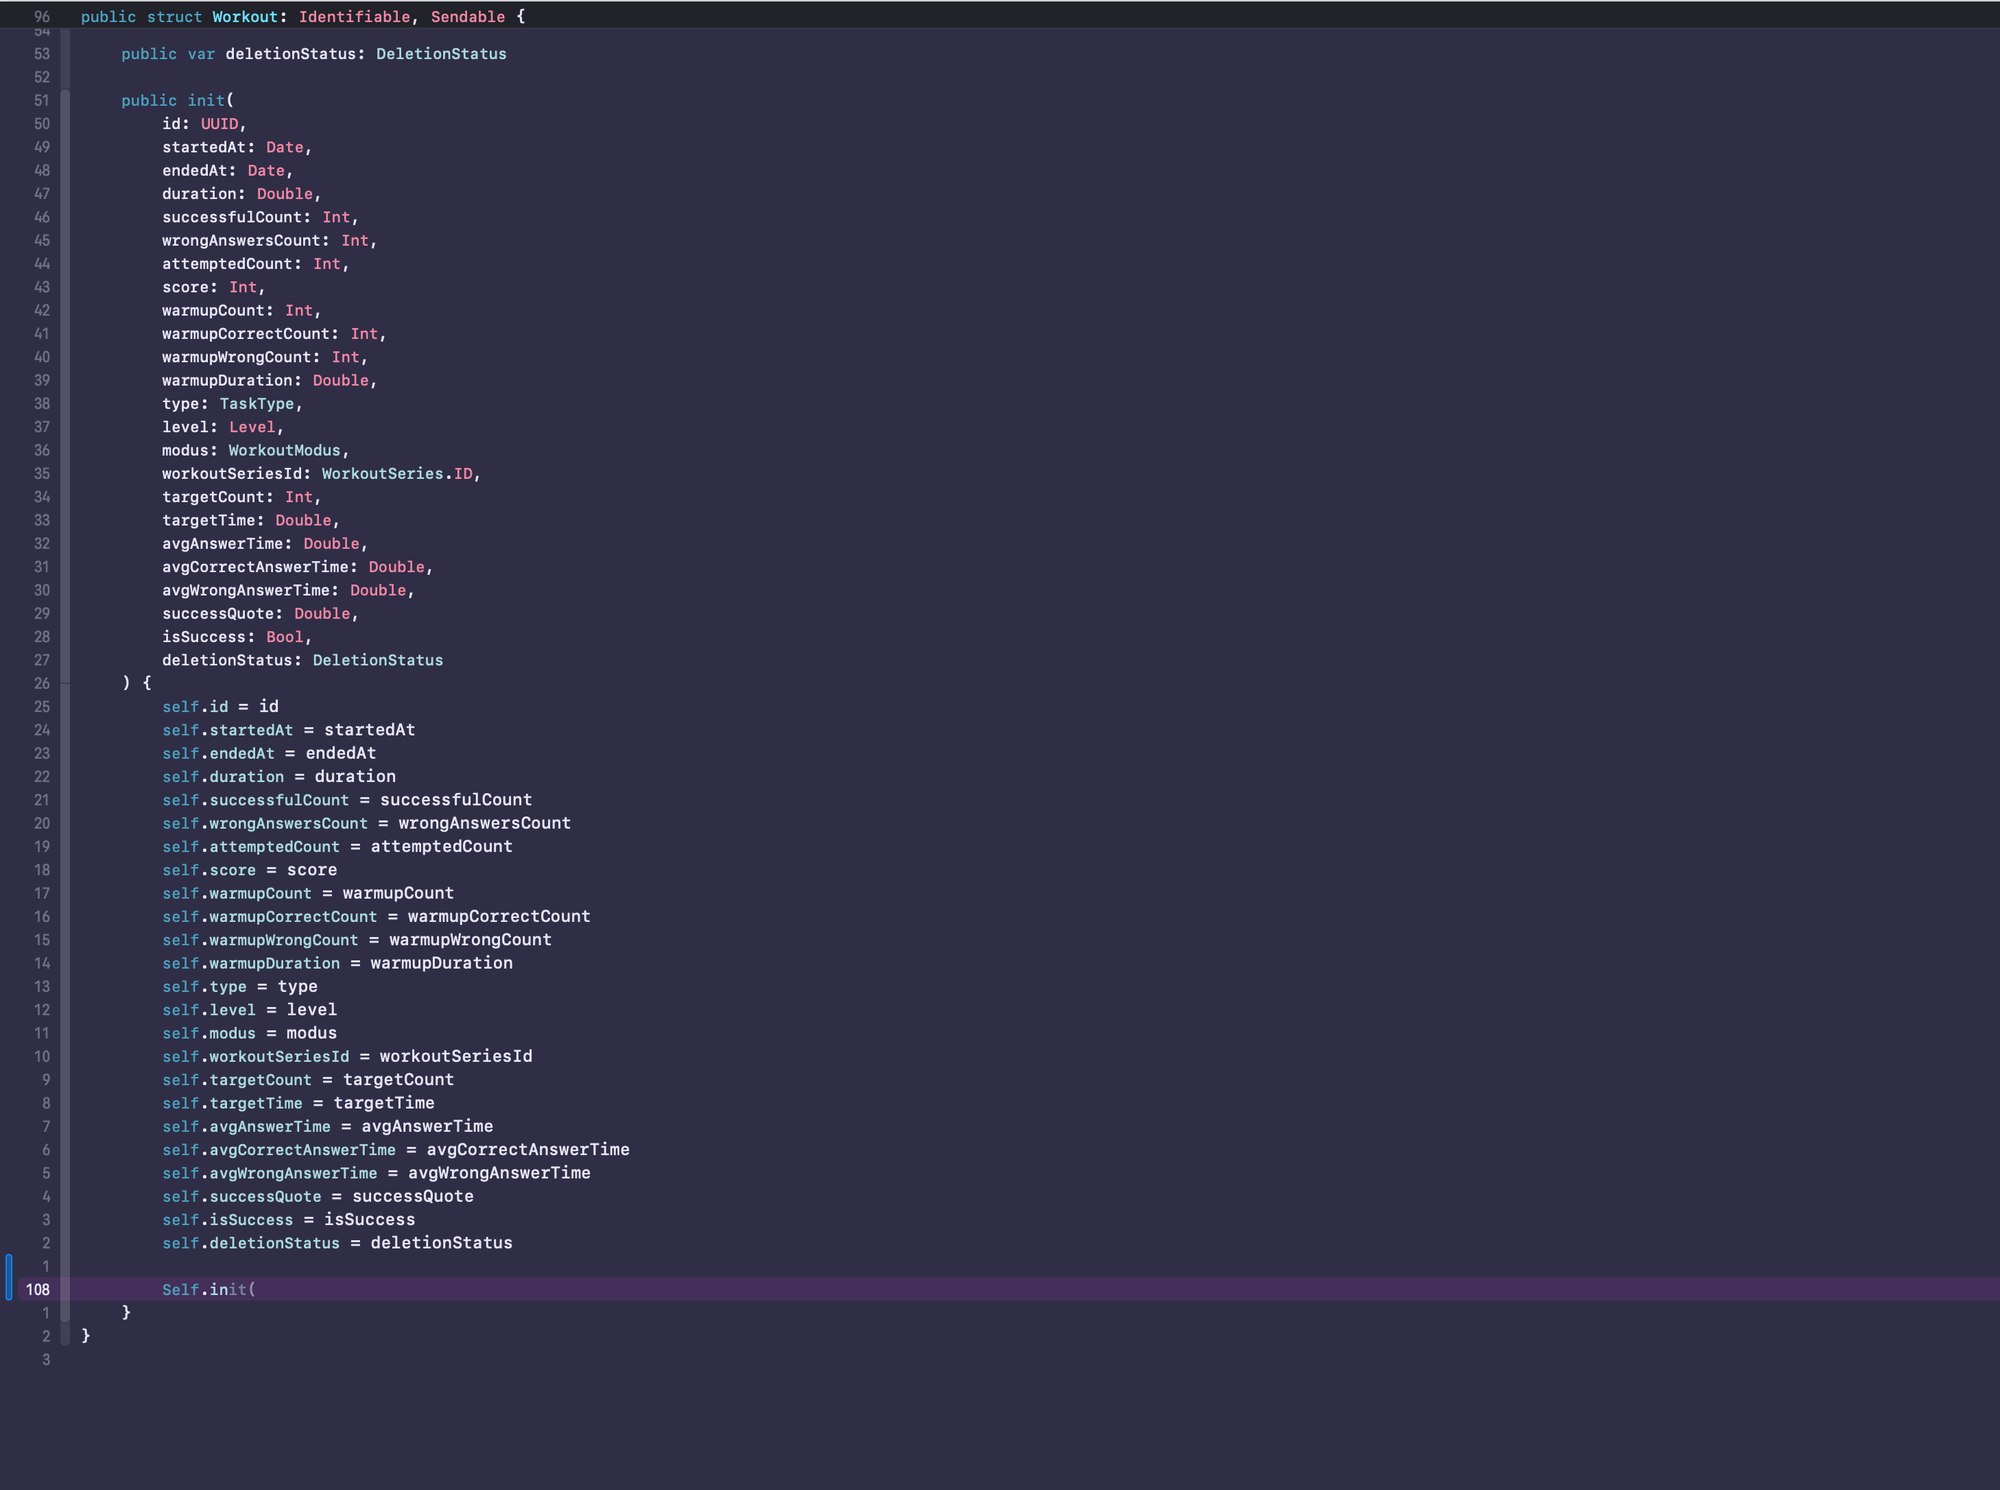Click self.score = score assignment line
Image resolution: width=2000 pixels, height=1490 pixels.
(248, 870)
